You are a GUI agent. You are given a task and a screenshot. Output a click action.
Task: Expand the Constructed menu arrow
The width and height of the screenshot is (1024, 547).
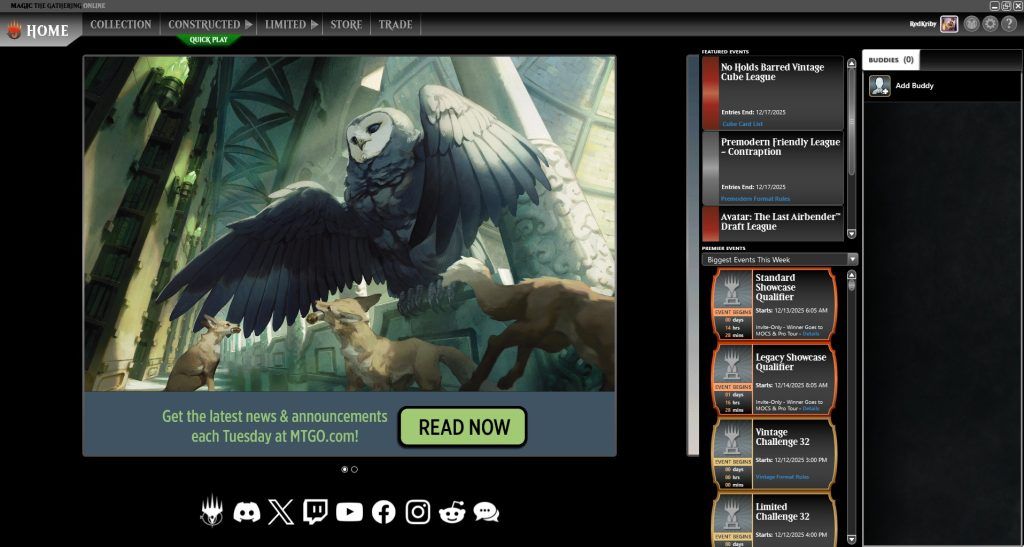pyautogui.click(x=248, y=25)
